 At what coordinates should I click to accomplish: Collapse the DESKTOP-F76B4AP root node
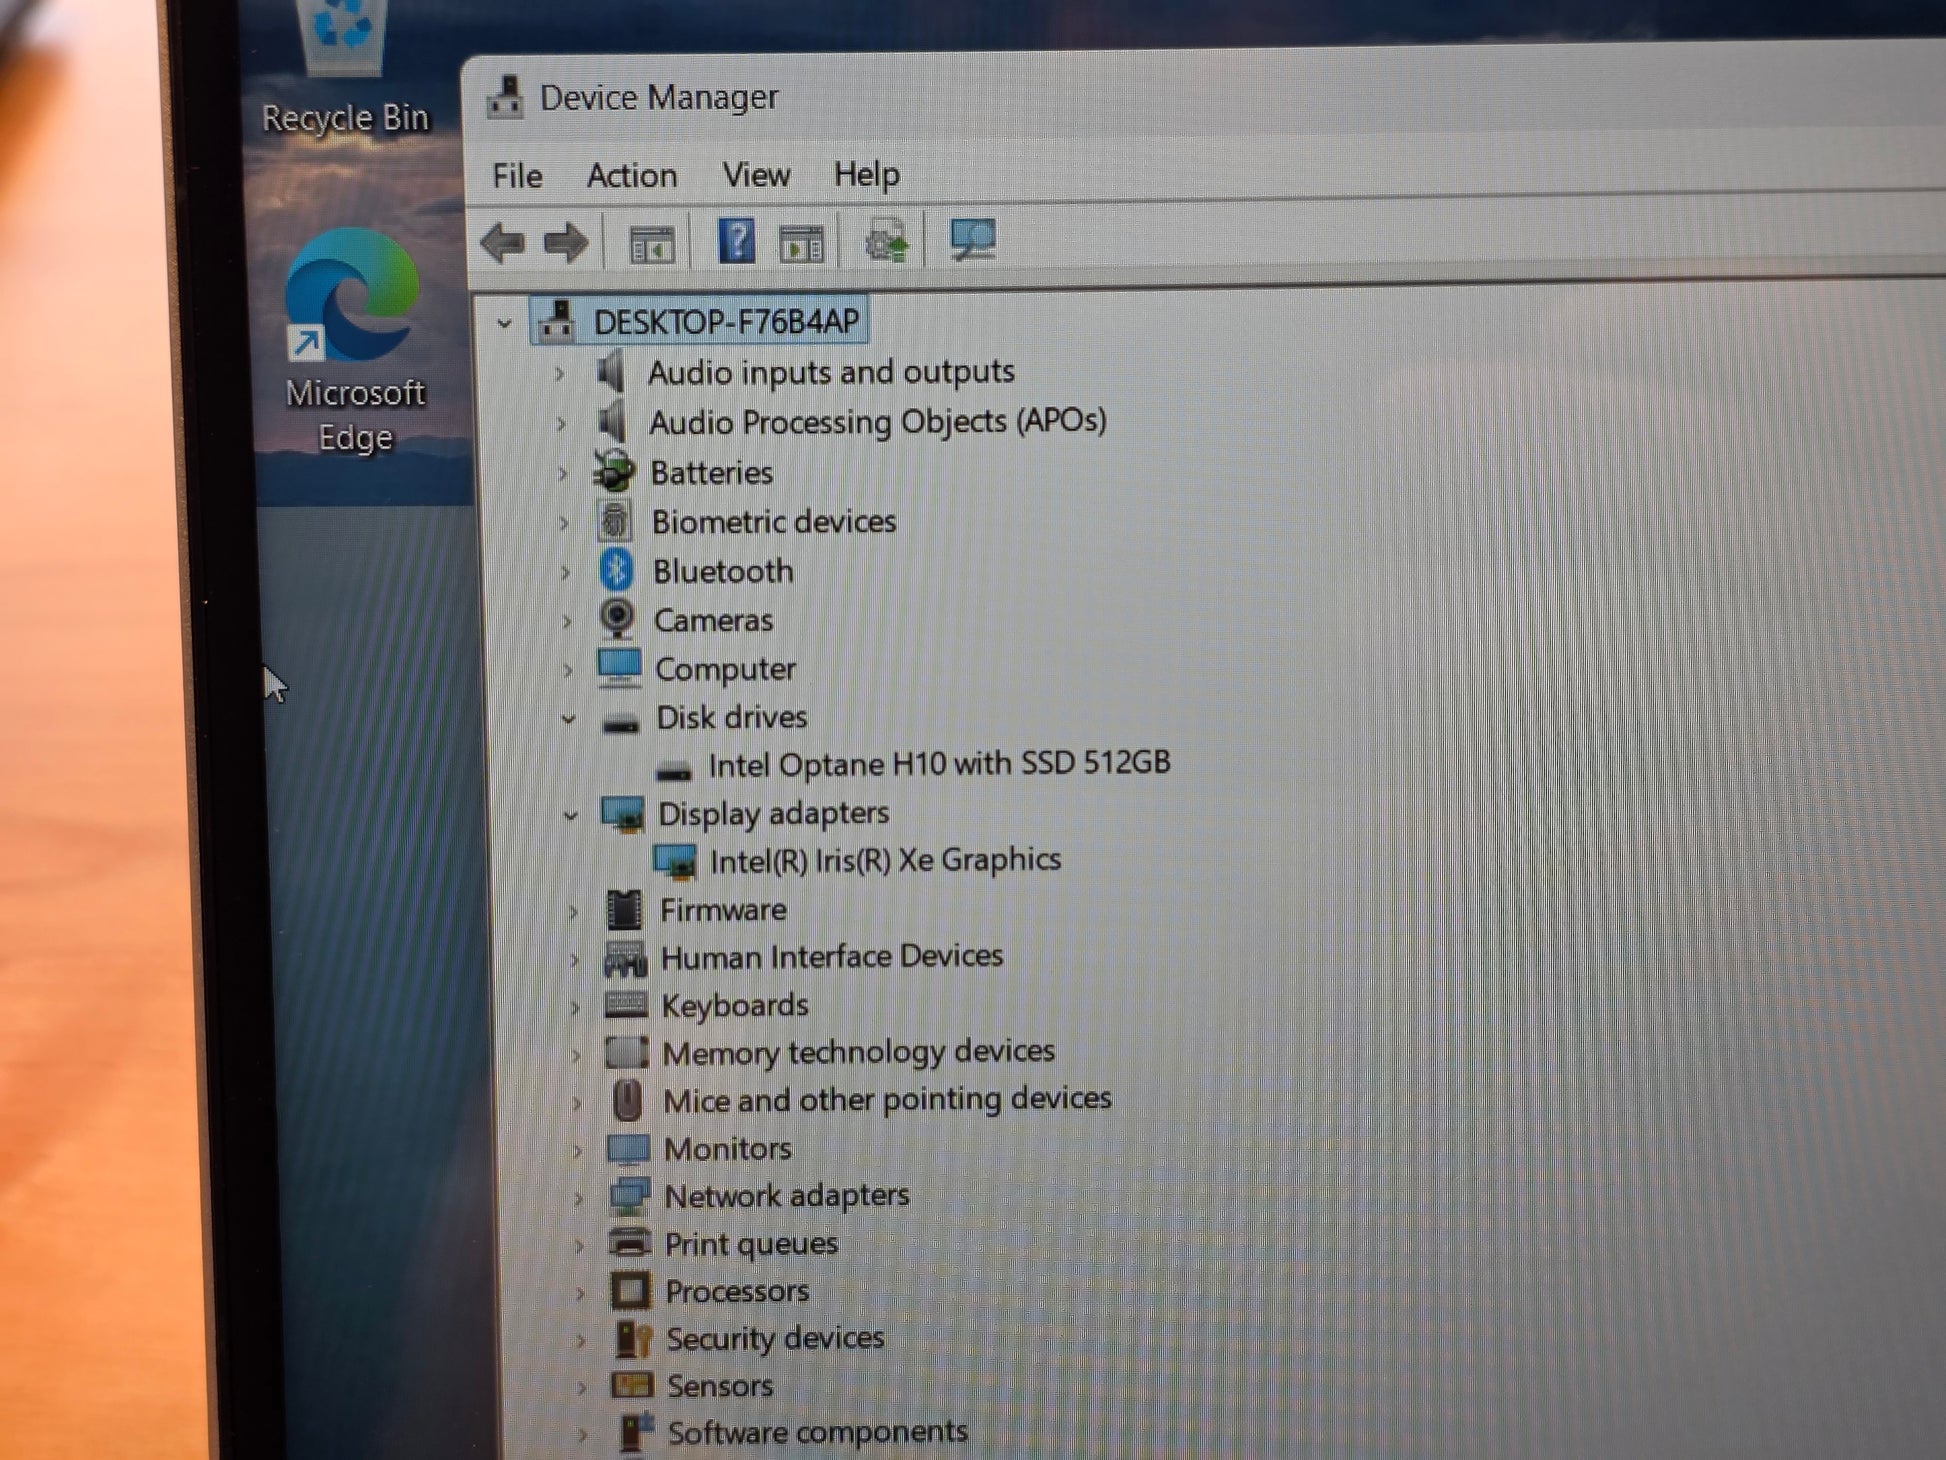pos(505,323)
